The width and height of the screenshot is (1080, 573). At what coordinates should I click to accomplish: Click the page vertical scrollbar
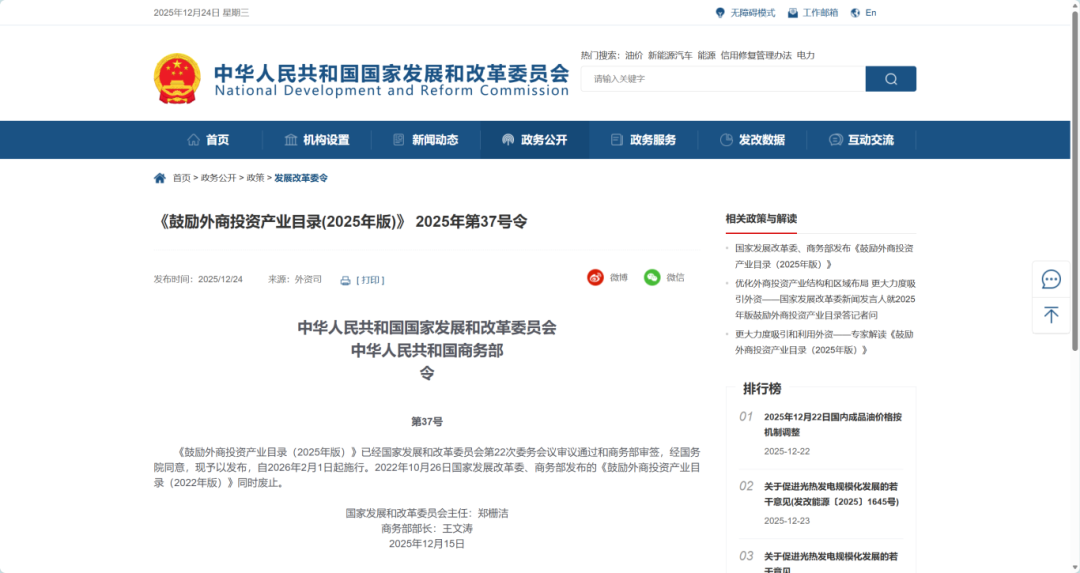(x=1075, y=200)
